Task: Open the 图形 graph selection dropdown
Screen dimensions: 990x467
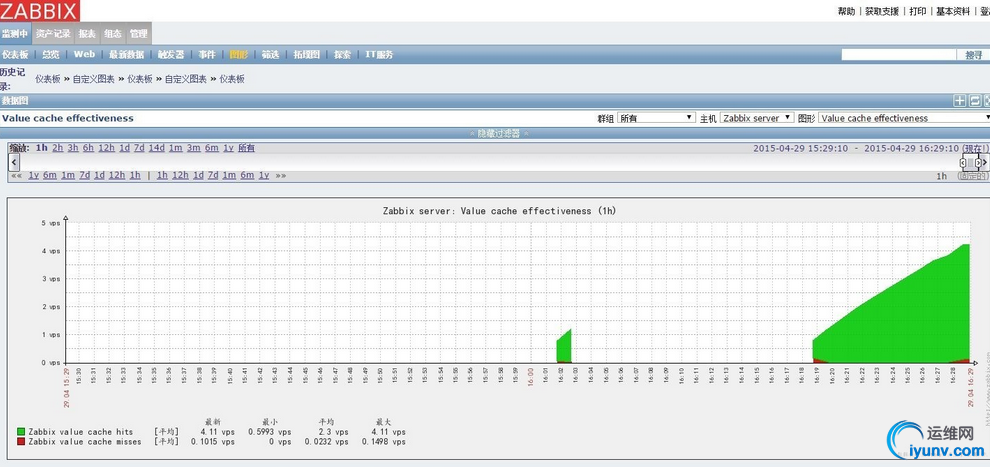Action: 905,118
